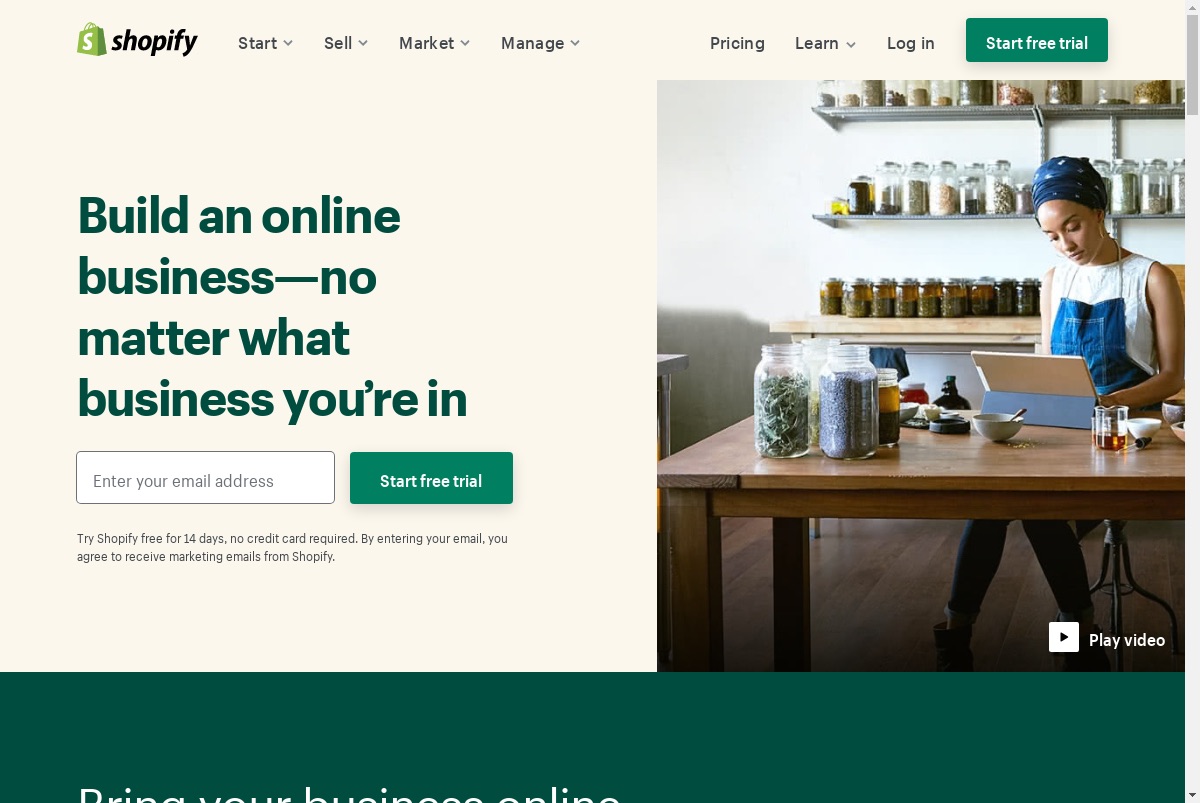
Task: Expand the Manage dropdown chevron
Action: 575,43
